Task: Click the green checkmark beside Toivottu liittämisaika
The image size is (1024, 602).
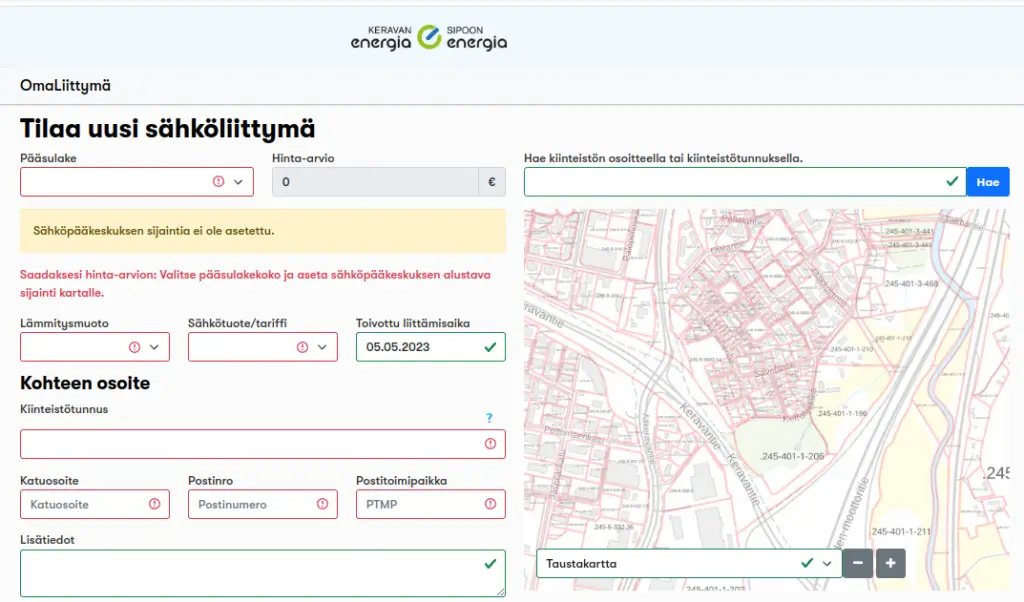Action: tap(489, 346)
